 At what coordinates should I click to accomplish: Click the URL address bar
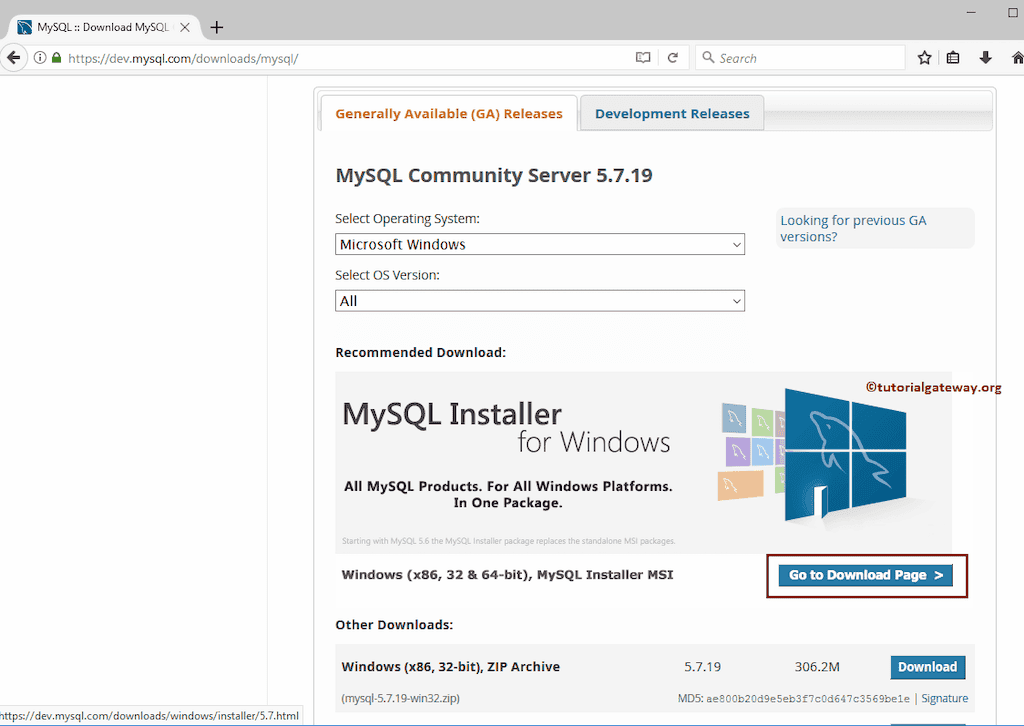pyautogui.click(x=346, y=58)
